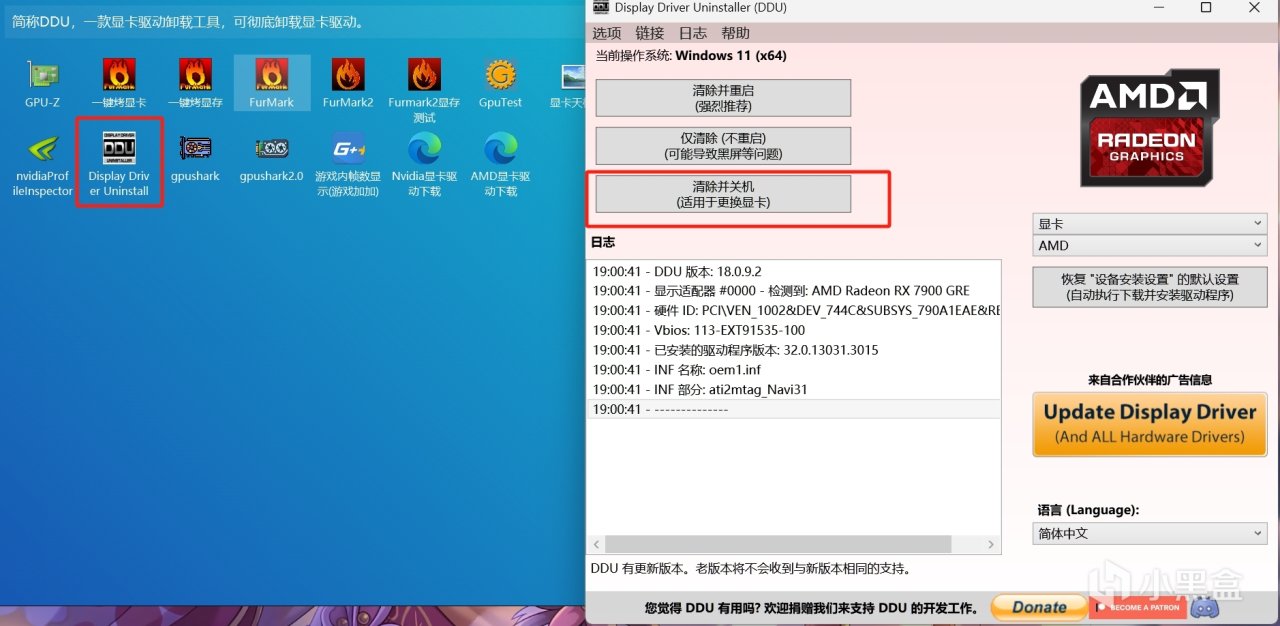
Task: Open the AMD vendor dropdown
Action: tap(1150, 245)
